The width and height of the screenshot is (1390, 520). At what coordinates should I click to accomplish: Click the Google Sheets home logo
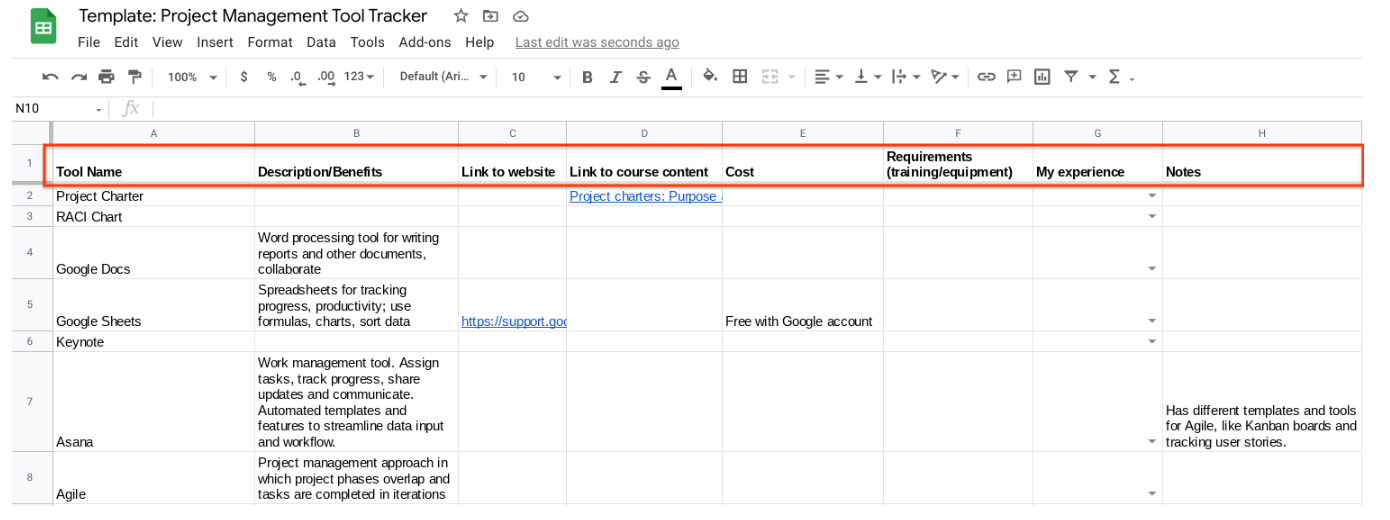(44, 27)
